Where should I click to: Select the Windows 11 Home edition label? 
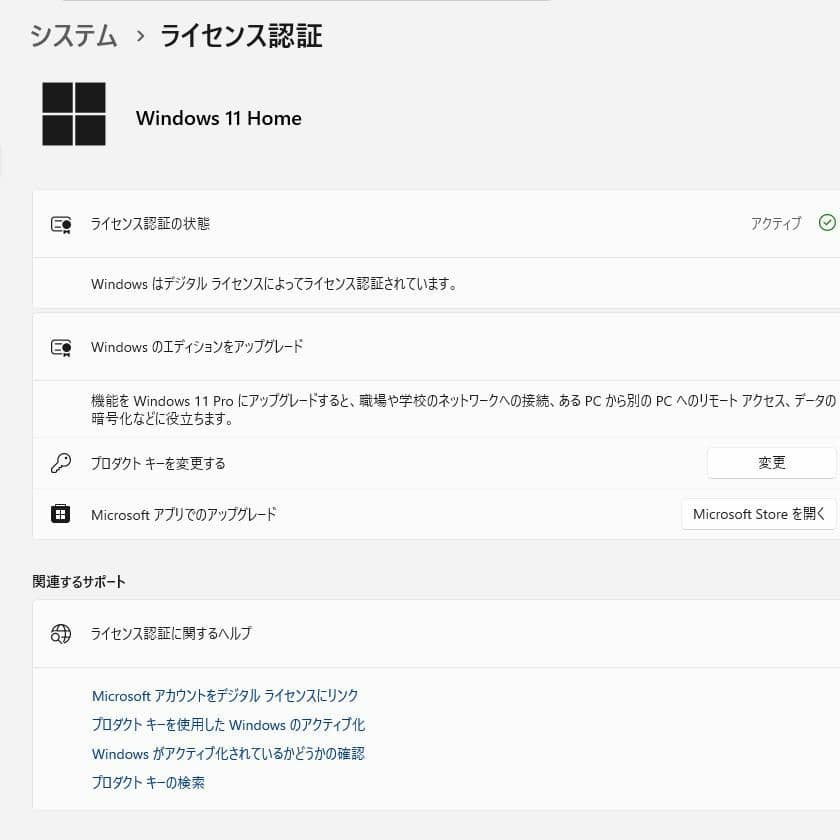(219, 118)
